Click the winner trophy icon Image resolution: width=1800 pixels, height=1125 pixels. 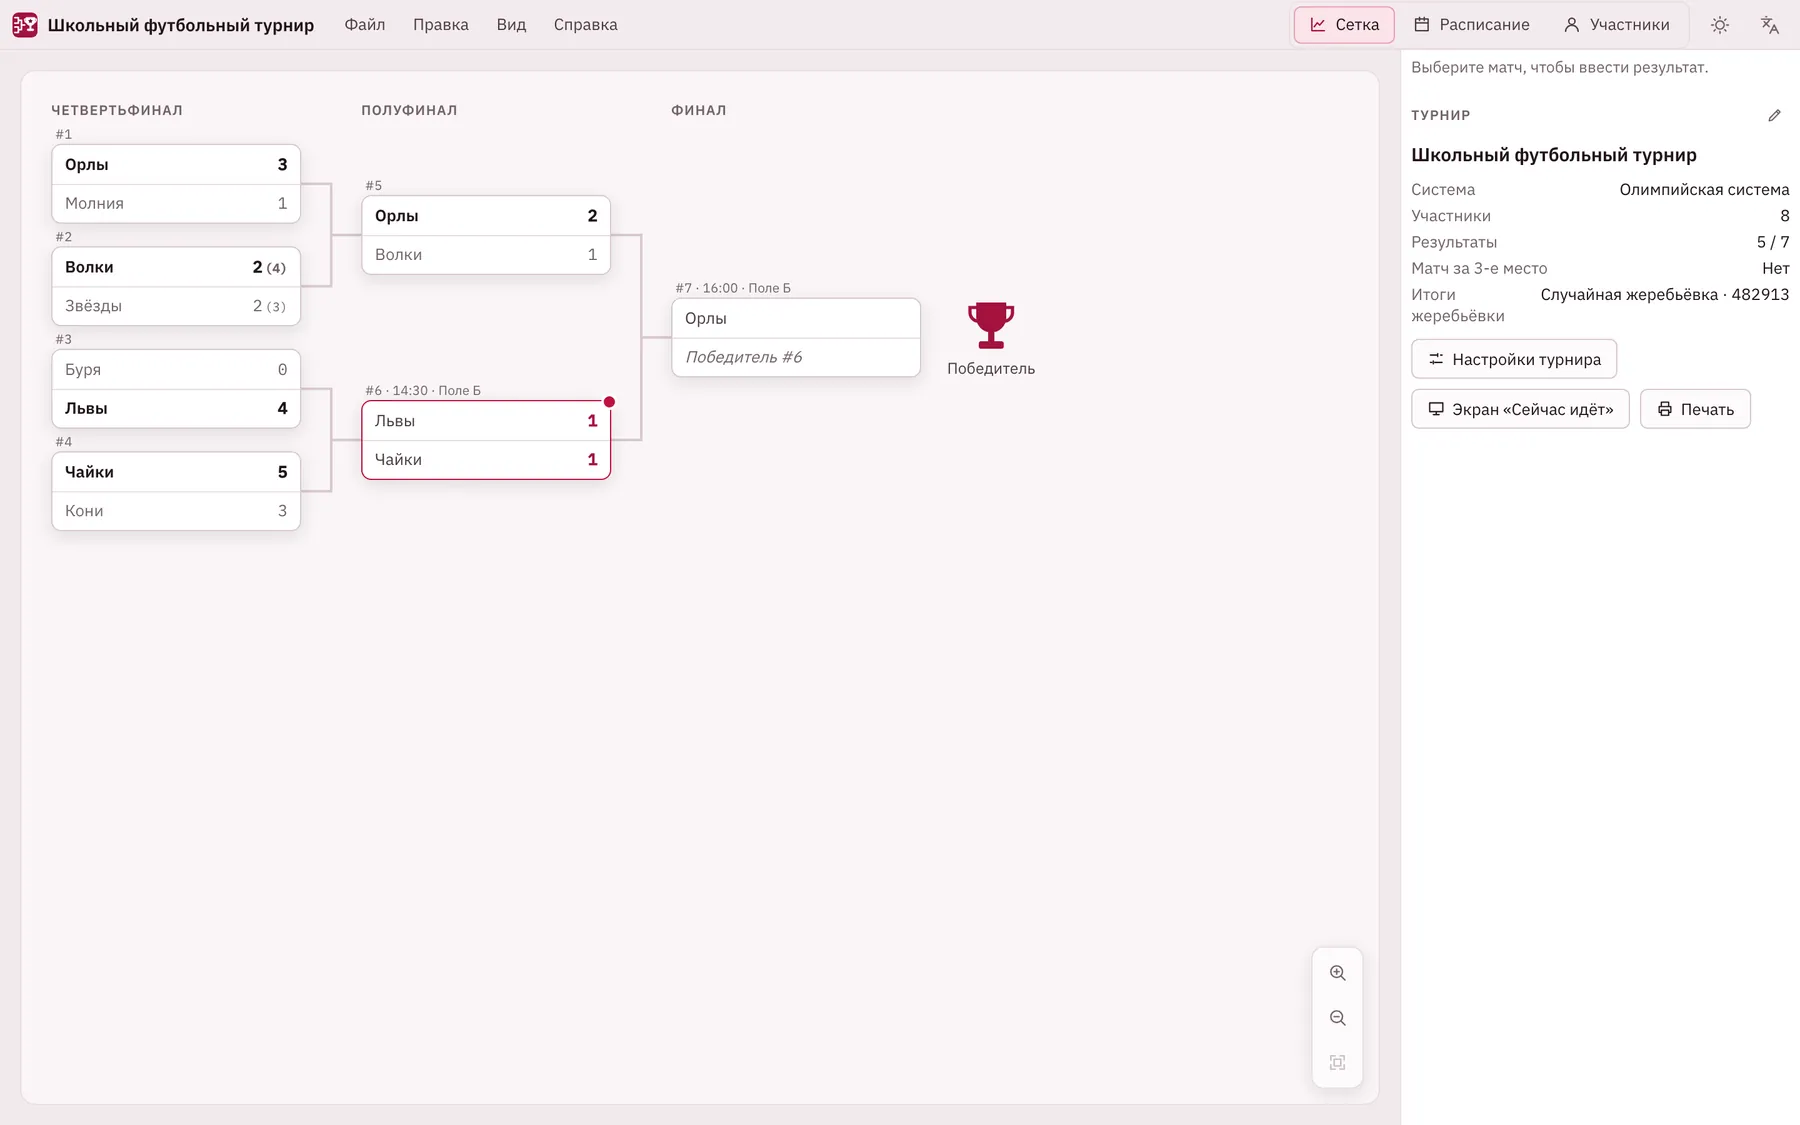tap(991, 325)
